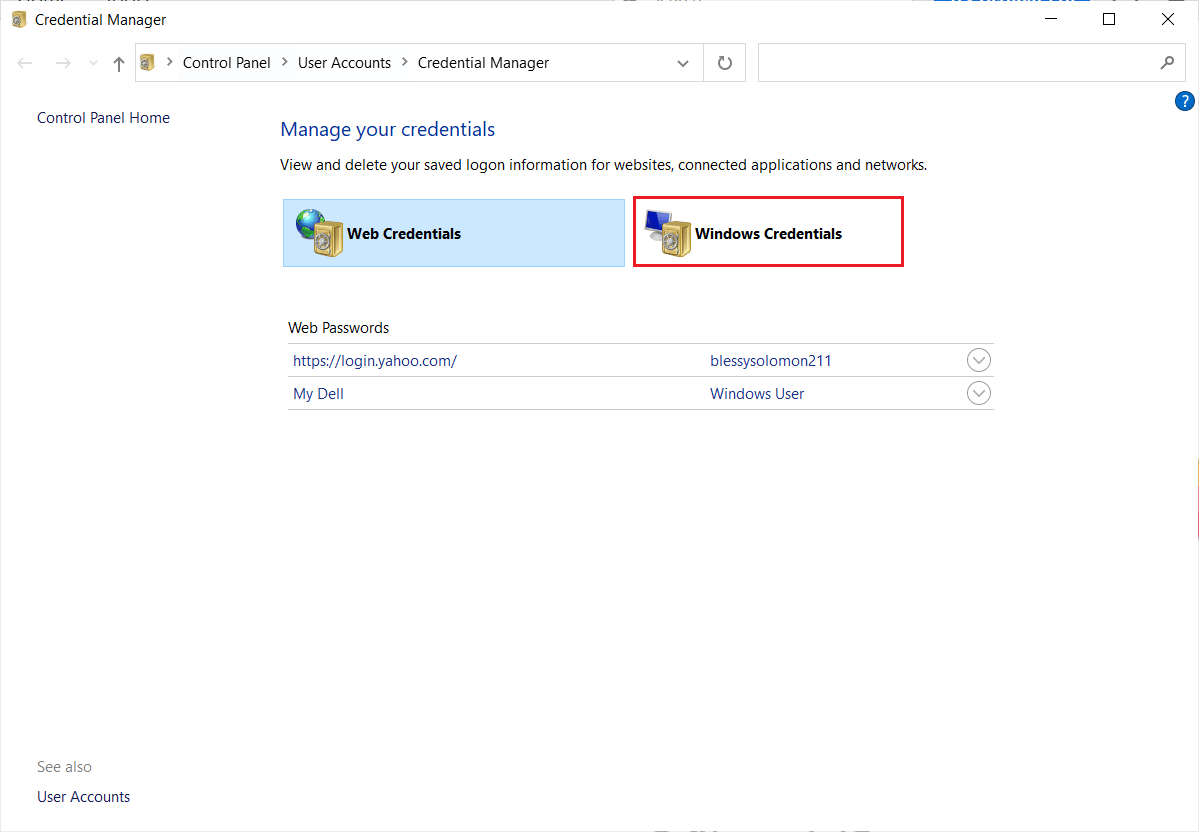Click the Back navigation arrow
This screenshot has height=832, width=1199.
point(26,64)
